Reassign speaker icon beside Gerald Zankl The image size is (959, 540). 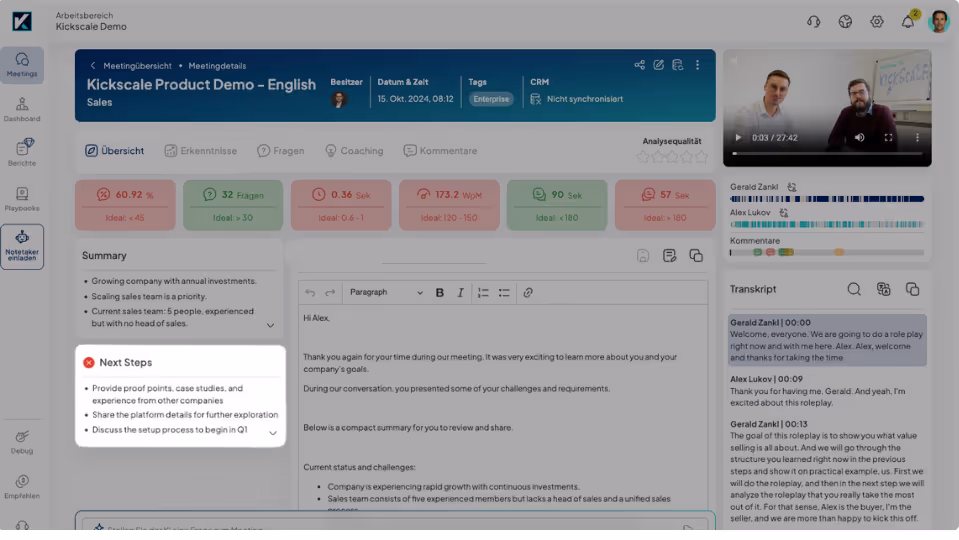point(791,187)
